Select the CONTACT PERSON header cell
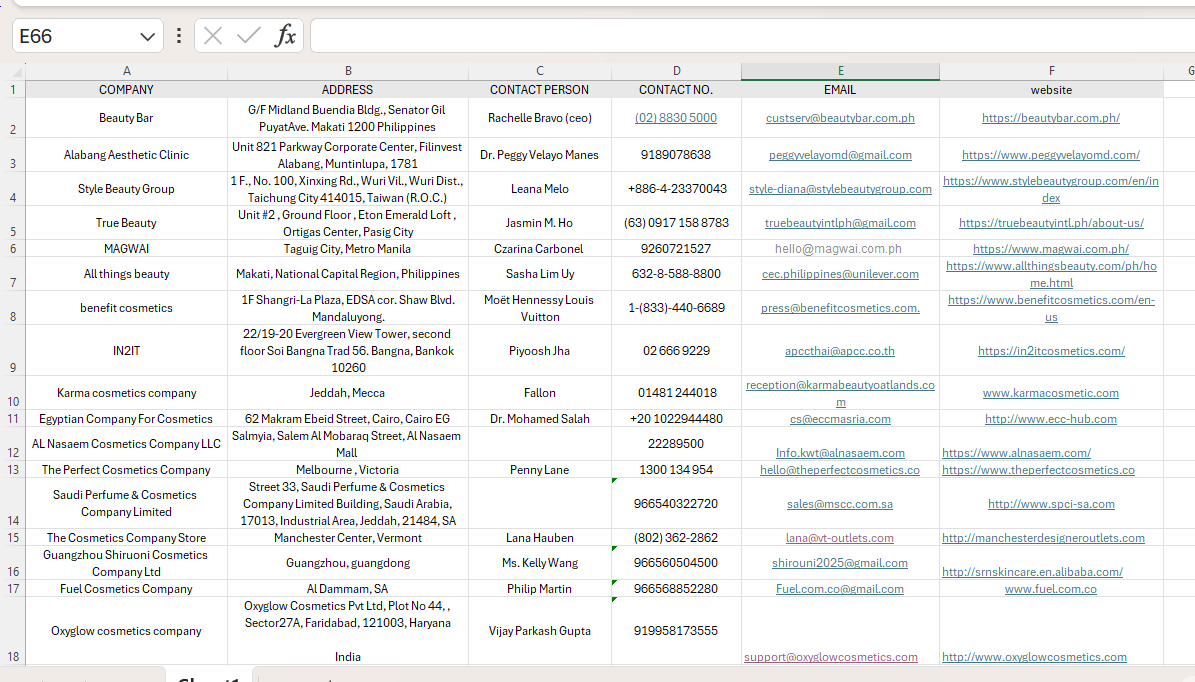 click(x=540, y=89)
